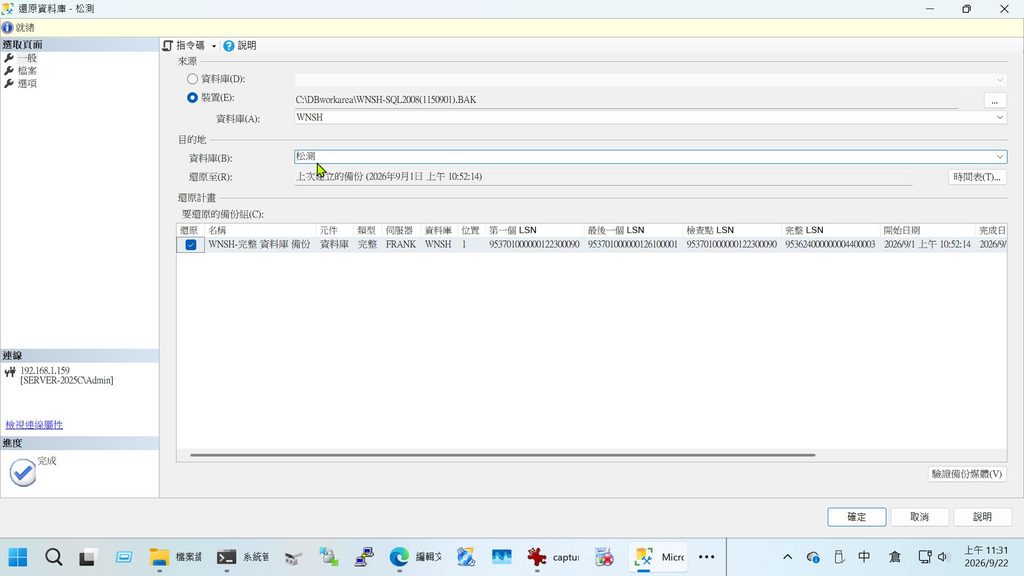Open the 選項 page
Image resolution: width=1024 pixels, height=576 pixels.
tap(27, 84)
